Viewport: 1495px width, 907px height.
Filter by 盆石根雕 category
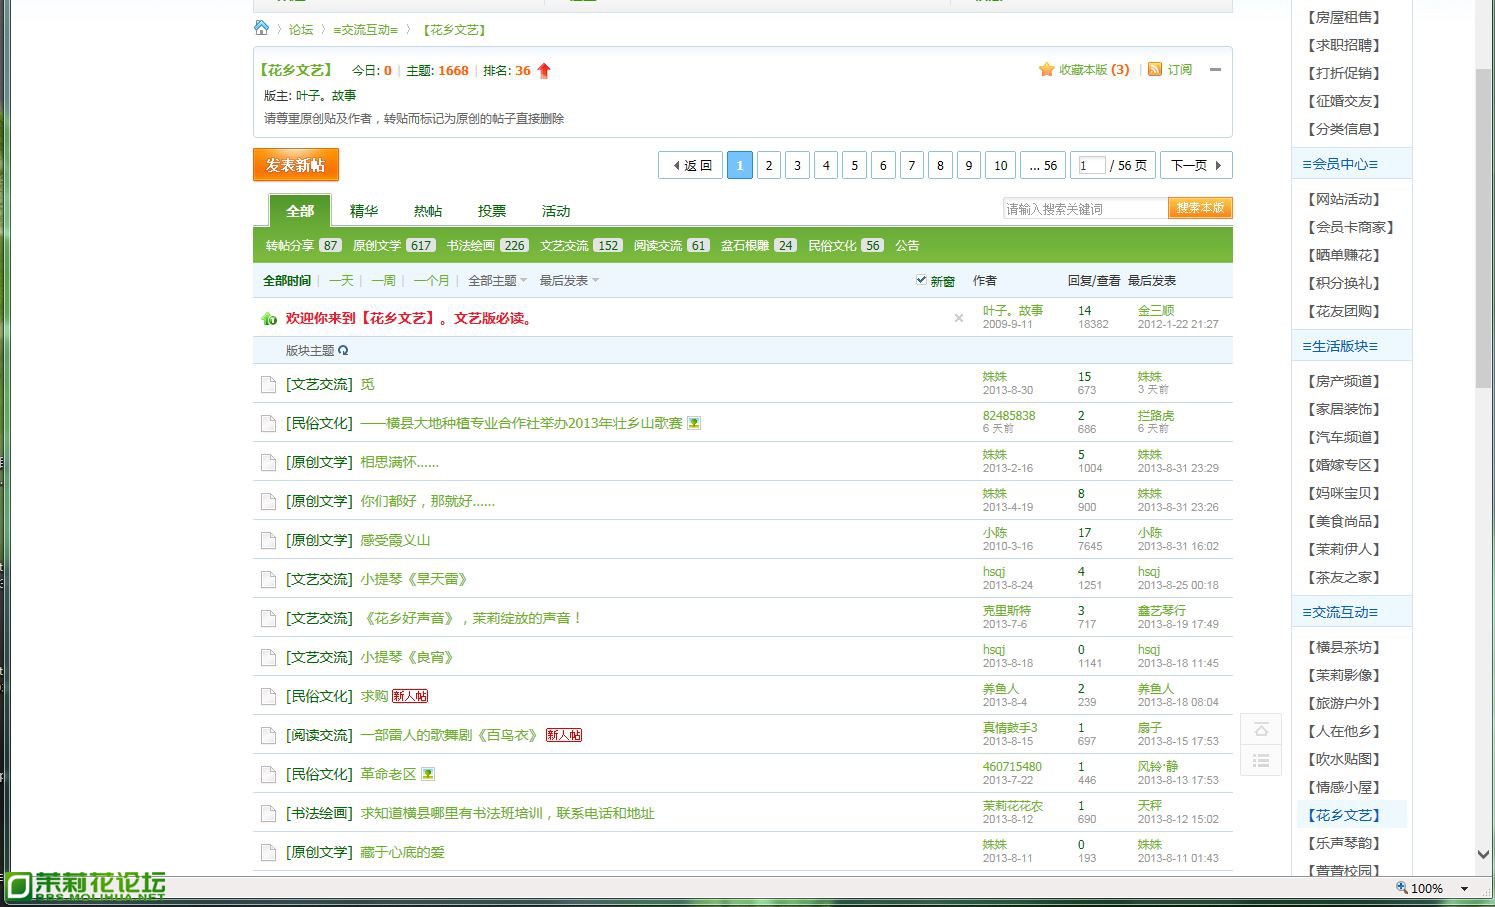(759, 246)
